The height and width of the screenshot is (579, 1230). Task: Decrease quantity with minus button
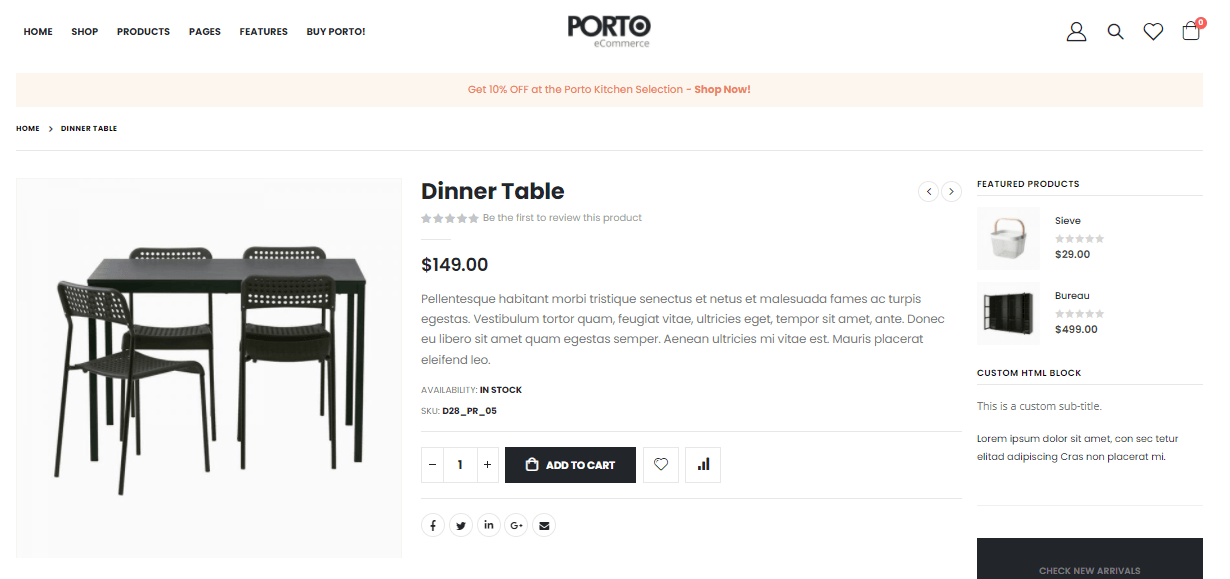[432, 465]
